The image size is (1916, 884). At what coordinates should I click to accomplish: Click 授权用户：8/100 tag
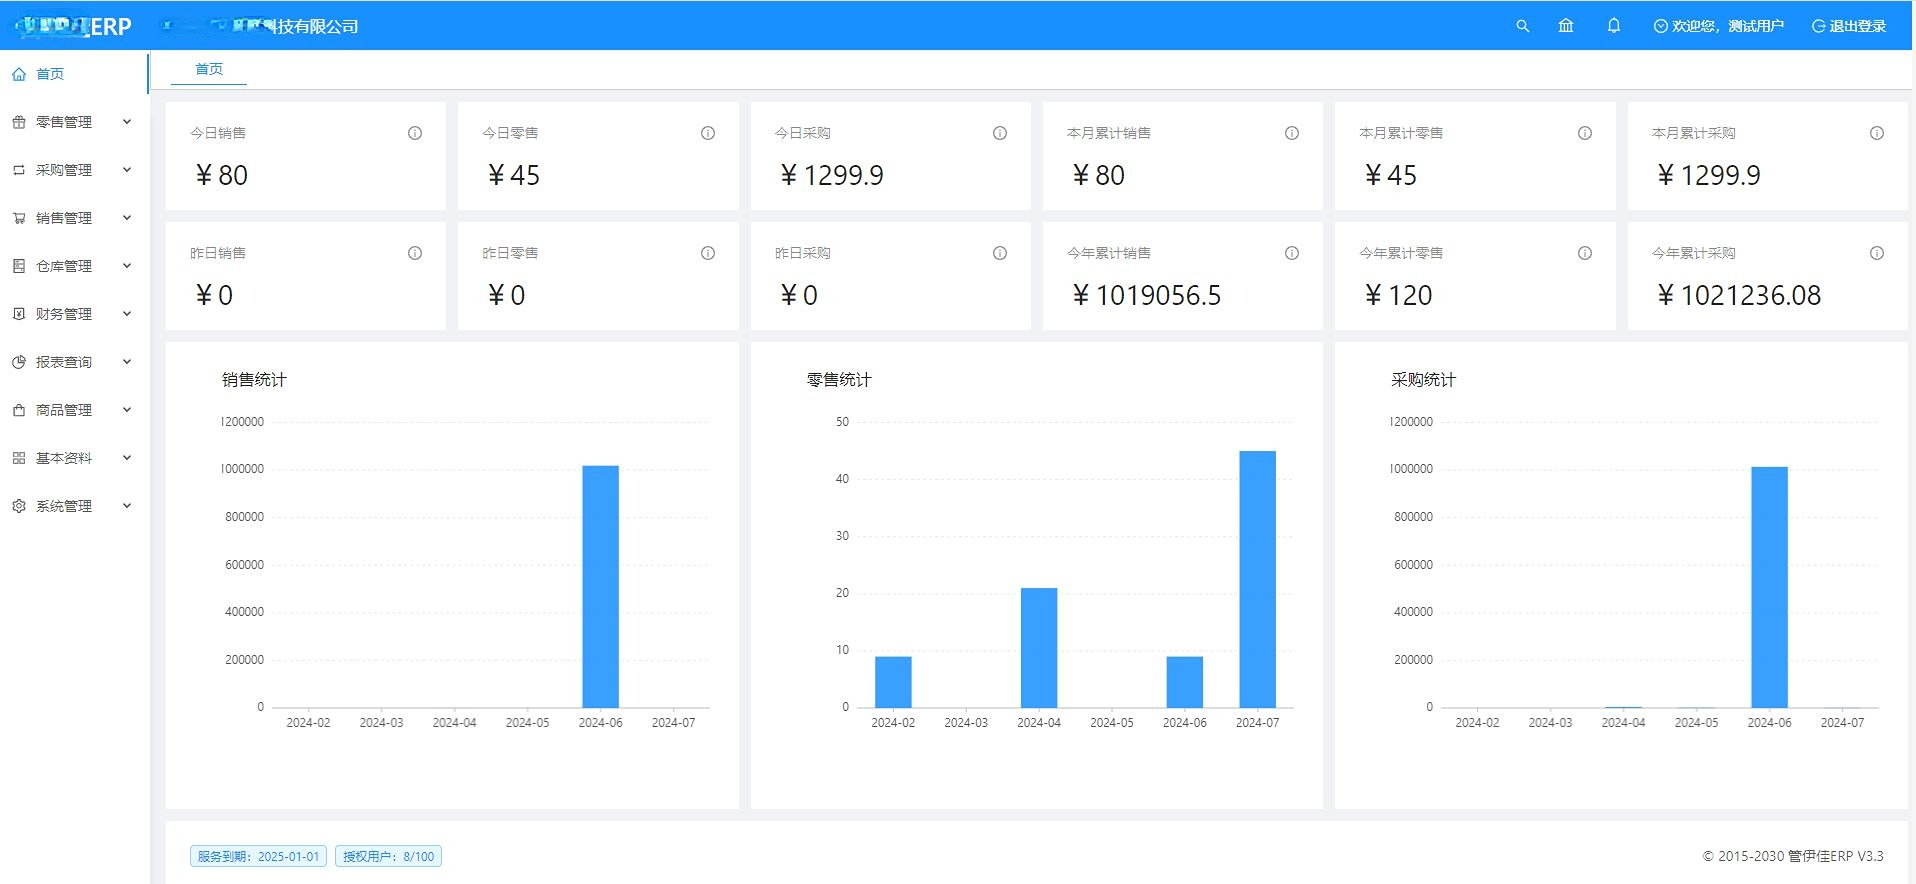coord(389,857)
